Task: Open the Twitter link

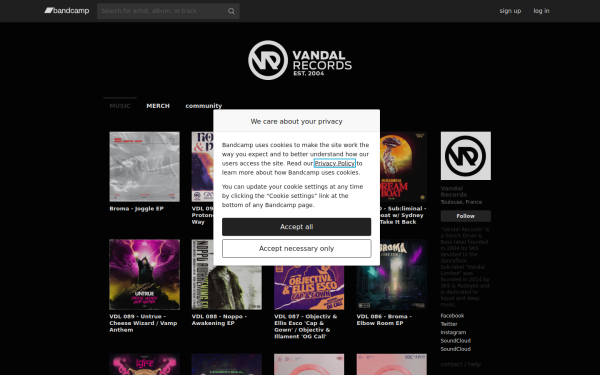Action: (x=449, y=324)
